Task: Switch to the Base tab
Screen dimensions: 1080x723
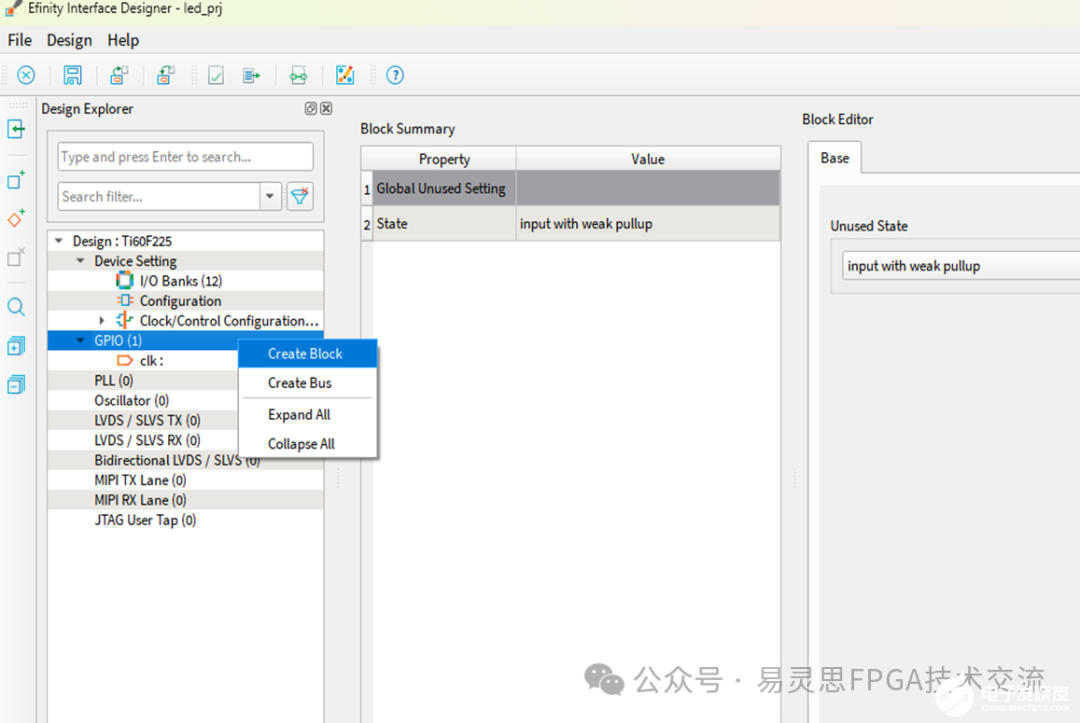Action: [x=835, y=158]
